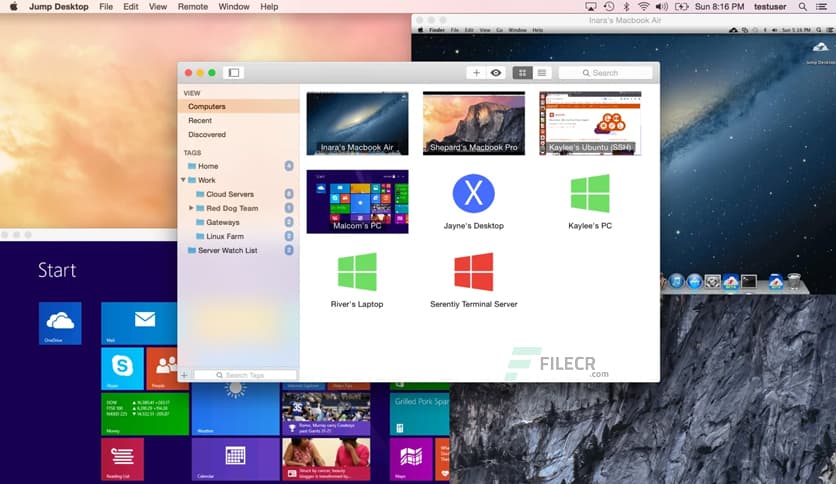
Task: Toggle the eye preview button
Action: click(x=496, y=72)
